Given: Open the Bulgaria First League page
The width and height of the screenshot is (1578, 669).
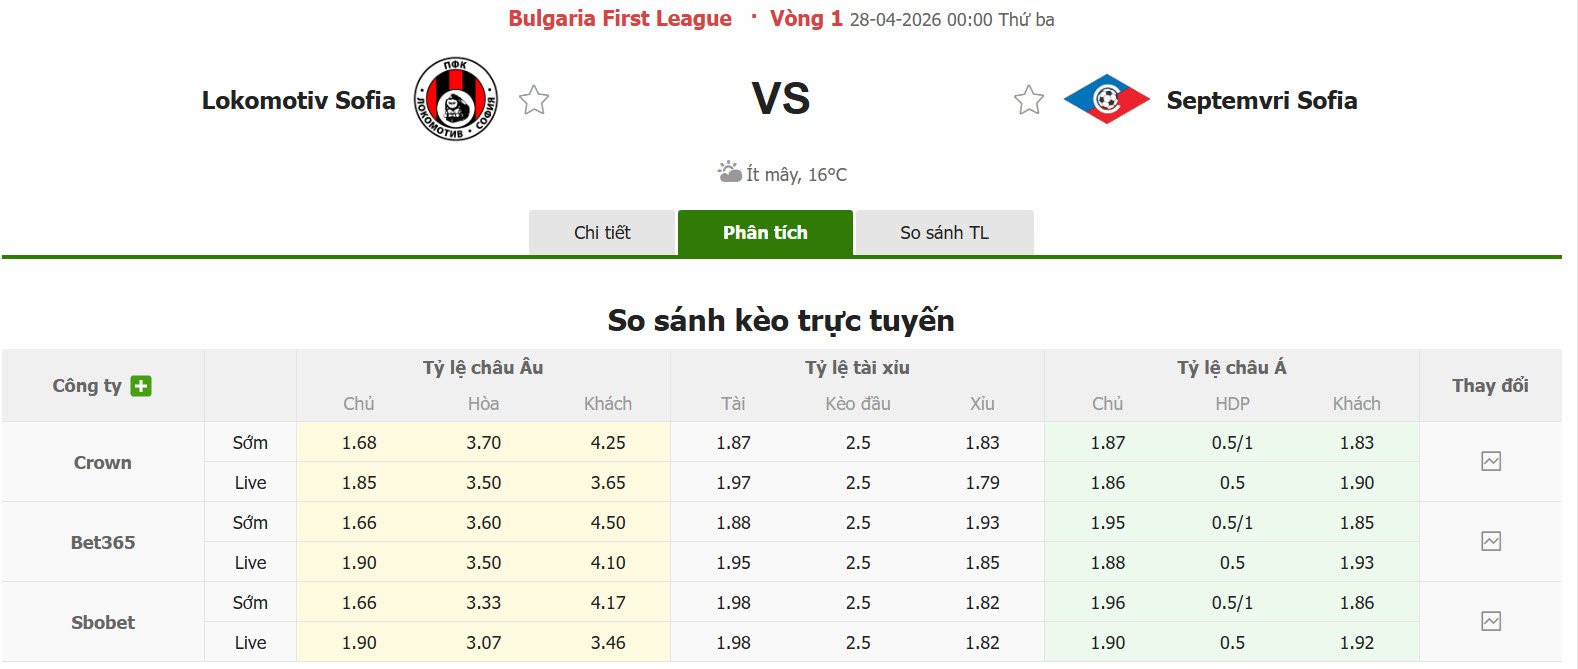Looking at the screenshot, I should pyautogui.click(x=621, y=18).
